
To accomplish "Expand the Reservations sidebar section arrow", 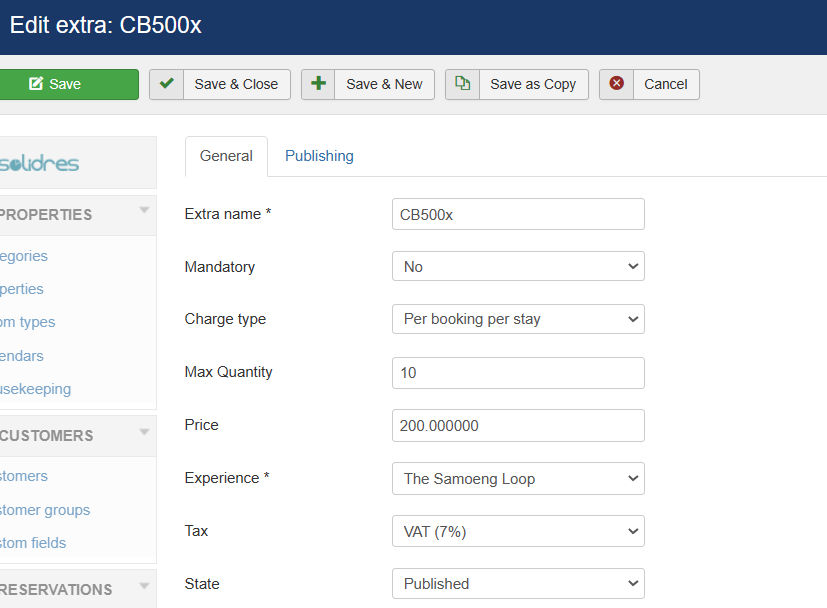I will coord(144,586).
